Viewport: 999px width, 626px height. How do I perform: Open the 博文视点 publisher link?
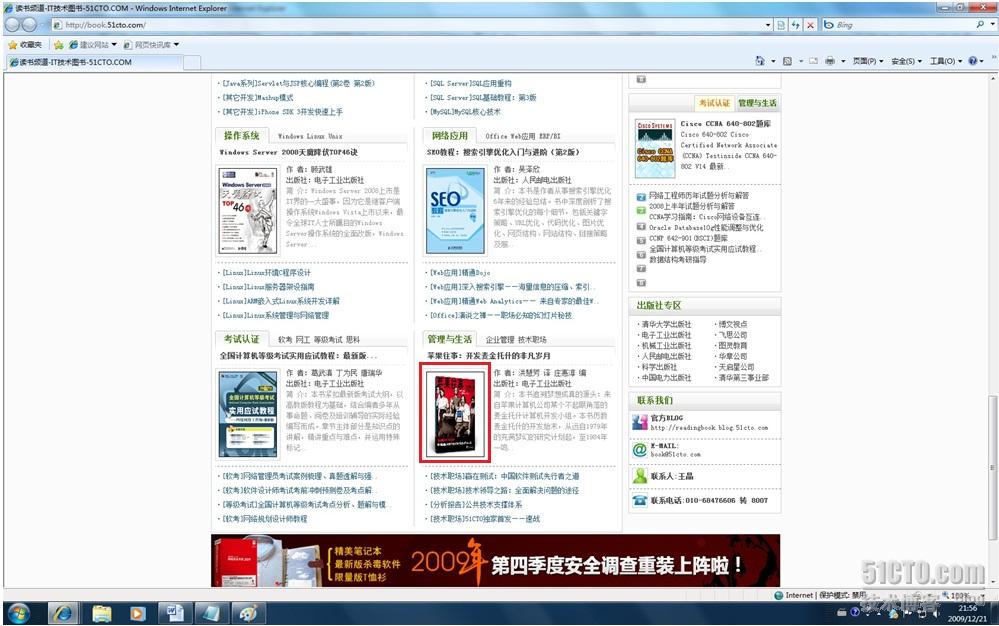coord(733,324)
